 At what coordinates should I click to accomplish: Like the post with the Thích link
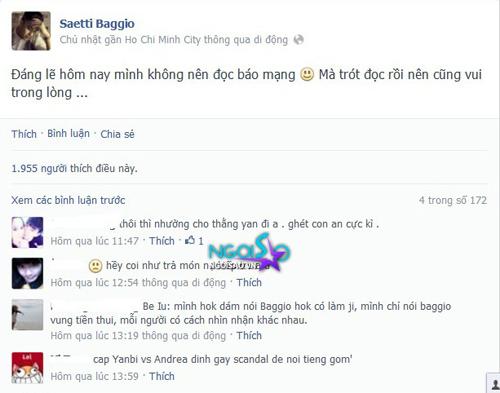(x=24, y=134)
